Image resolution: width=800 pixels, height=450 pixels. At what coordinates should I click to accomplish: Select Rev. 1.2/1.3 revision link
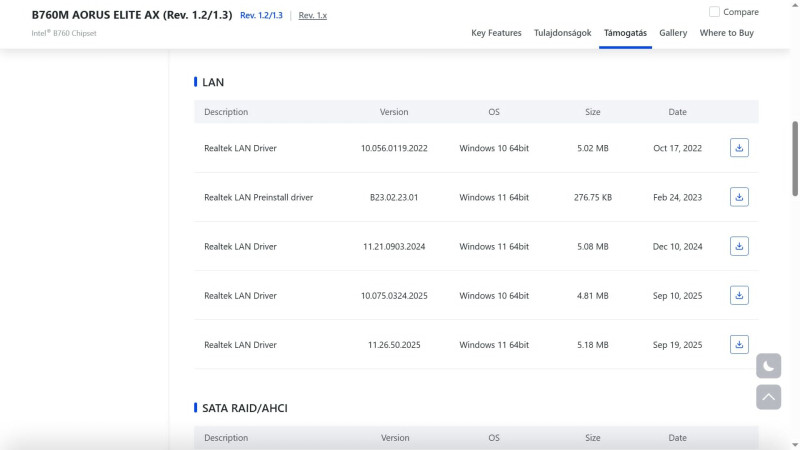261,16
